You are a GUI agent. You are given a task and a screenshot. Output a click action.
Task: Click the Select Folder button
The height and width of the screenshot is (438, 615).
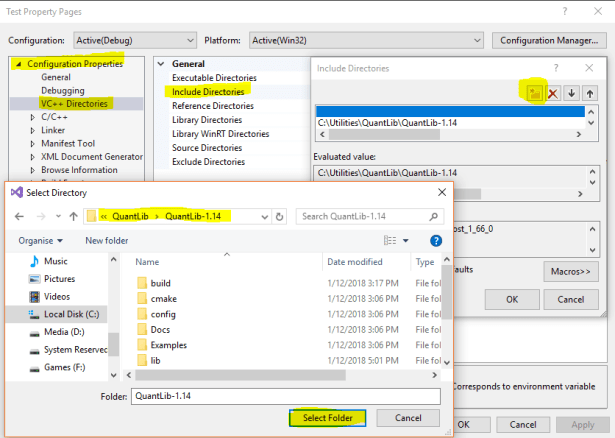click(328, 418)
